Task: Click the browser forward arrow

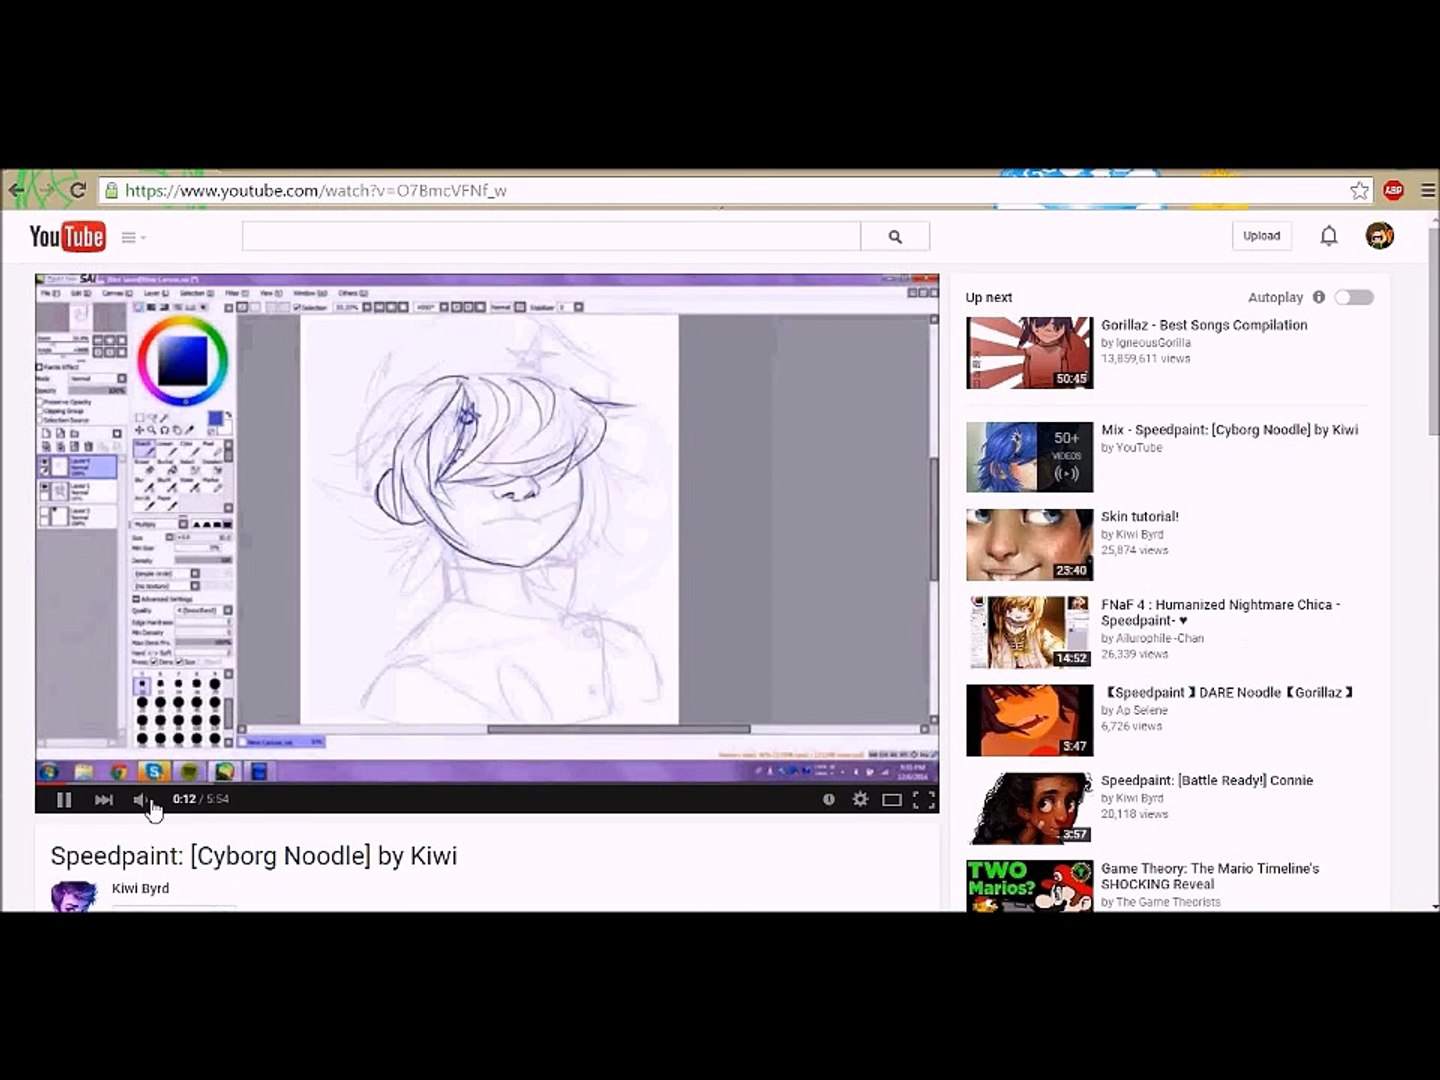Action: [x=46, y=190]
